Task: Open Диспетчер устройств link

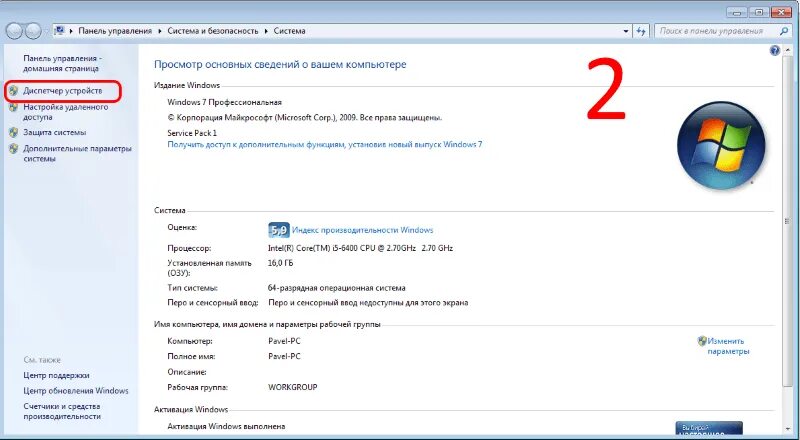Action: [63, 91]
